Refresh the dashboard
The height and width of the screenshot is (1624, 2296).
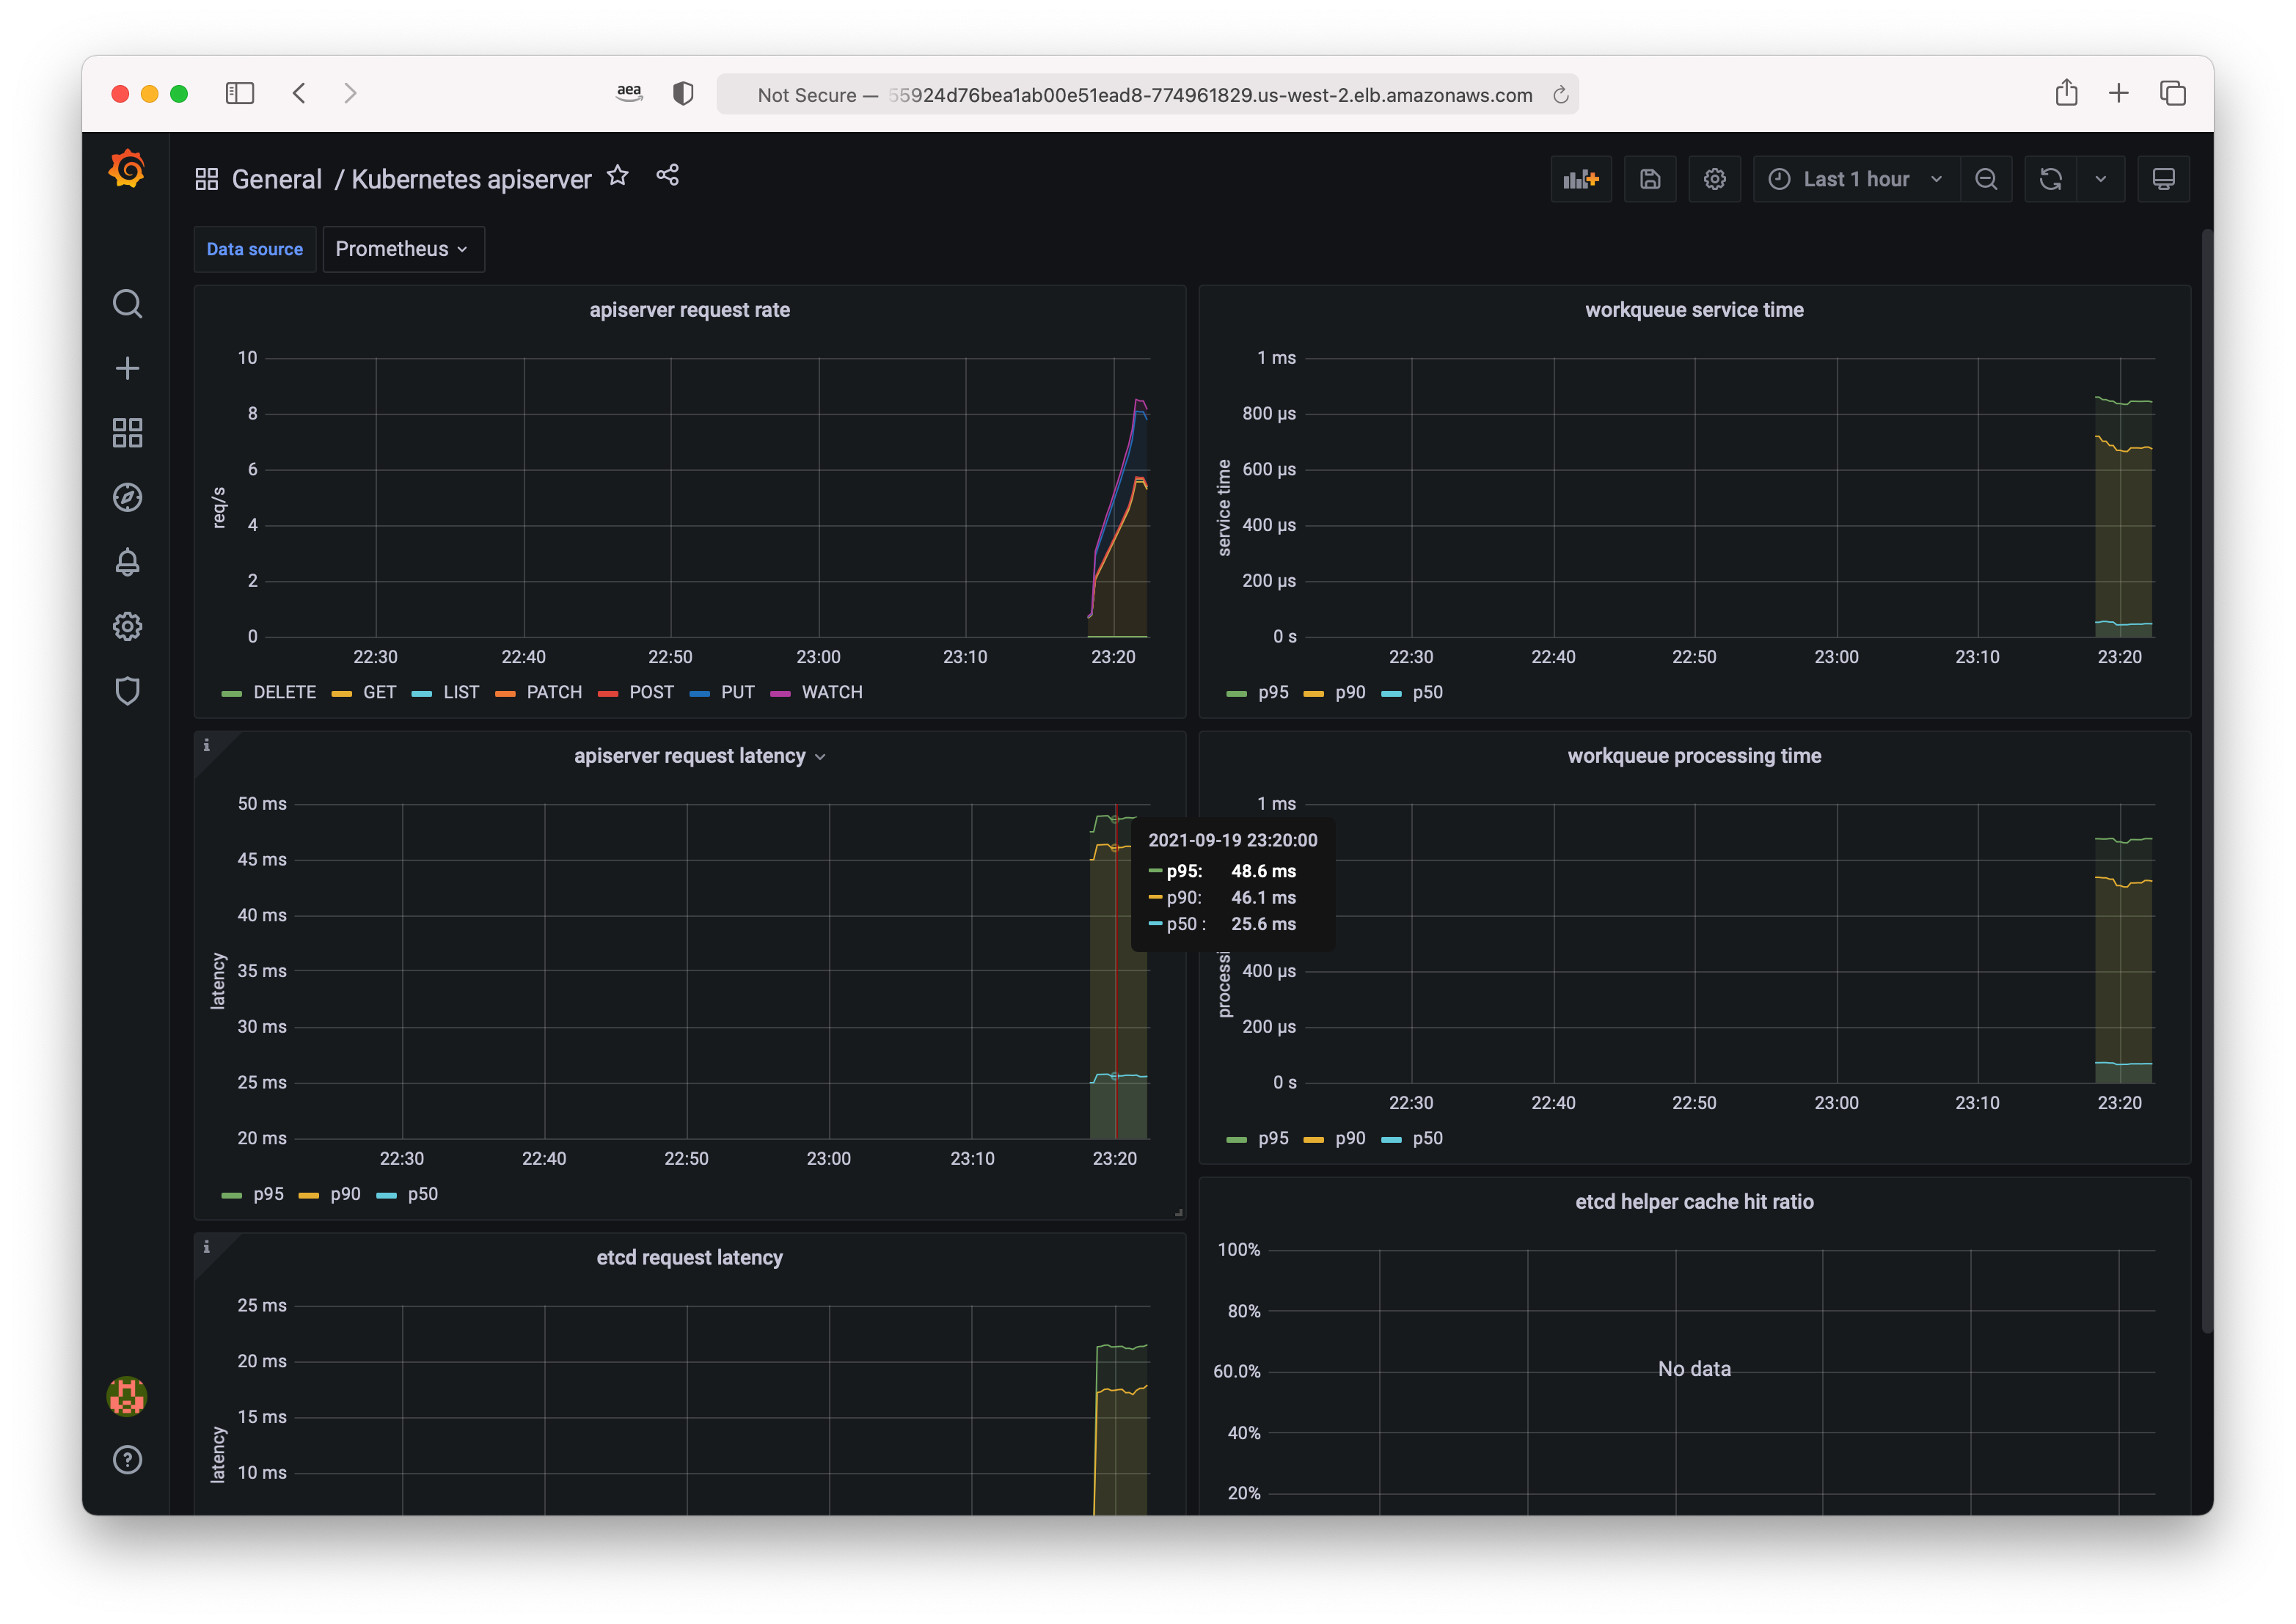2051,179
